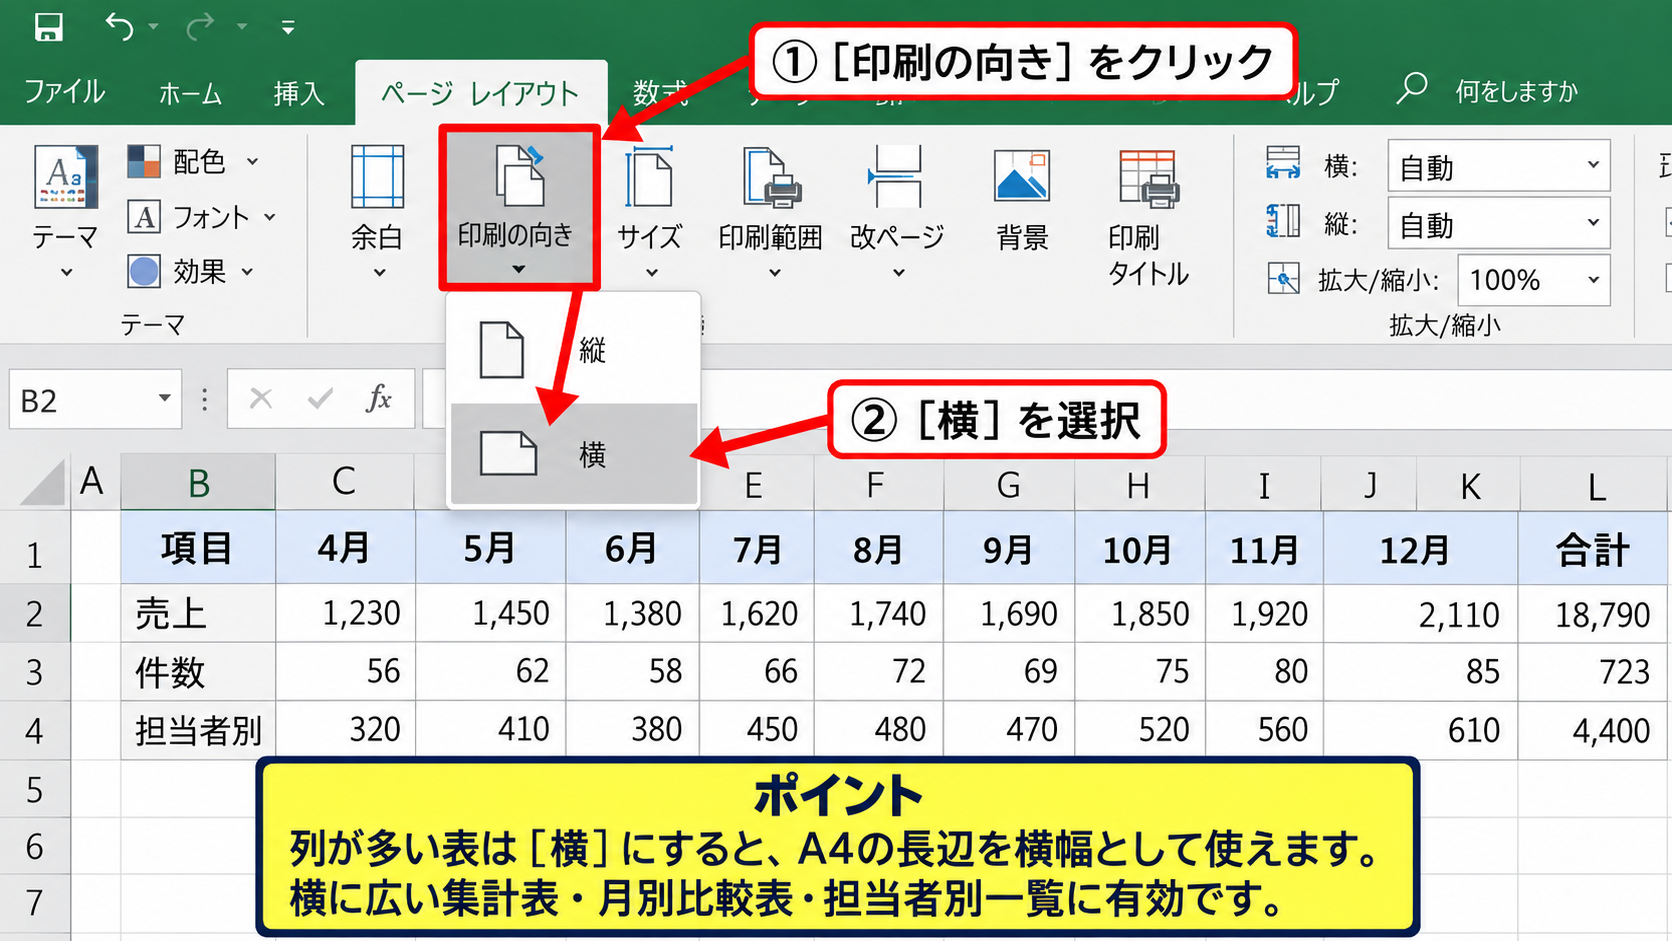Click the 合計 header cell

pos(1593,549)
